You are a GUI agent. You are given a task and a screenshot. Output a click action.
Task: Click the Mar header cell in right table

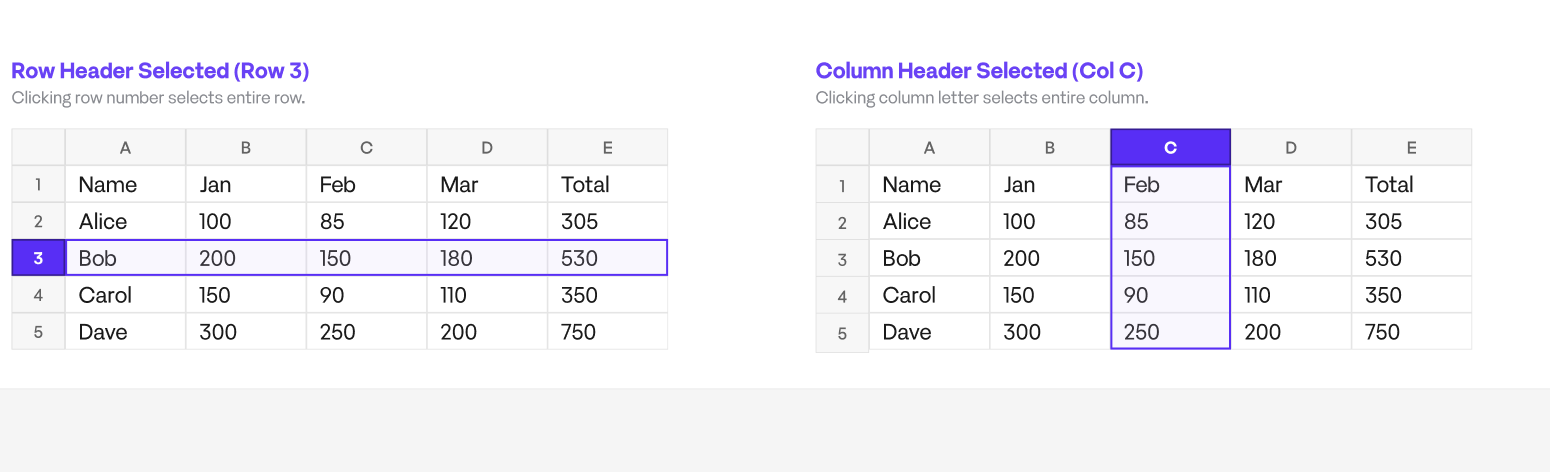(x=1291, y=184)
